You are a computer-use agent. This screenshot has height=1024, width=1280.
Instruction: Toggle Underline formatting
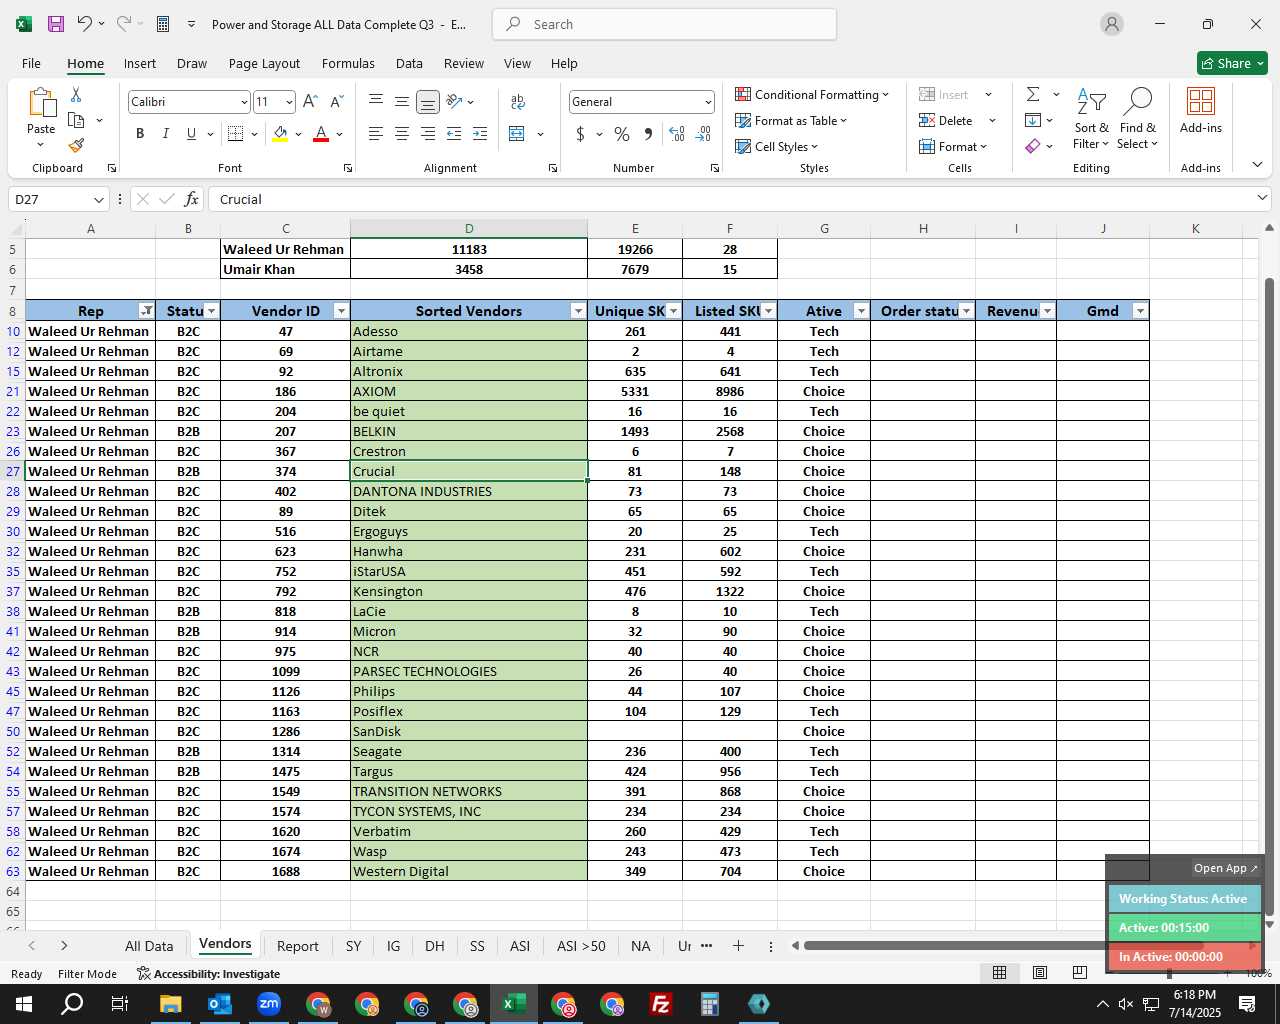[191, 134]
